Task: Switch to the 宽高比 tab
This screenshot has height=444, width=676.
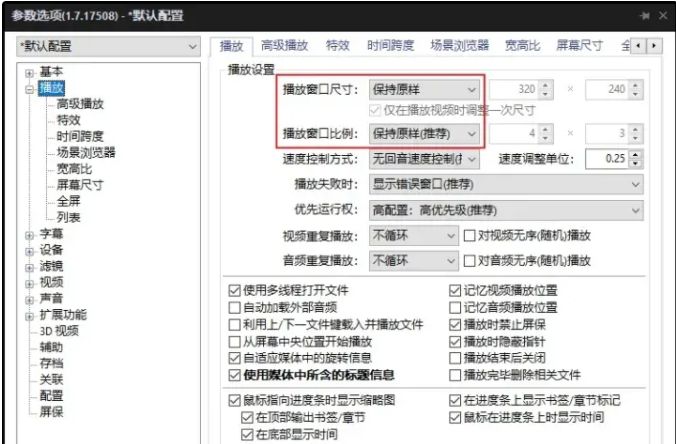Action: click(523, 45)
